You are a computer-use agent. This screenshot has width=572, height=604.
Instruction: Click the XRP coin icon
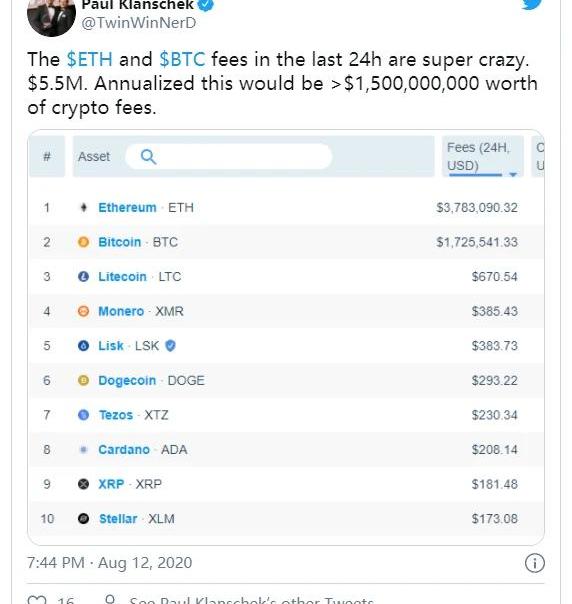(83, 484)
